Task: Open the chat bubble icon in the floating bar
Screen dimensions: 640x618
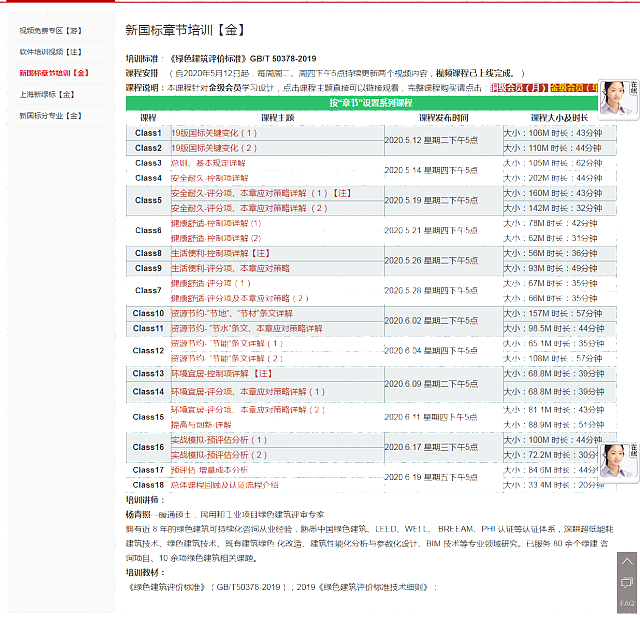Action: [627, 583]
